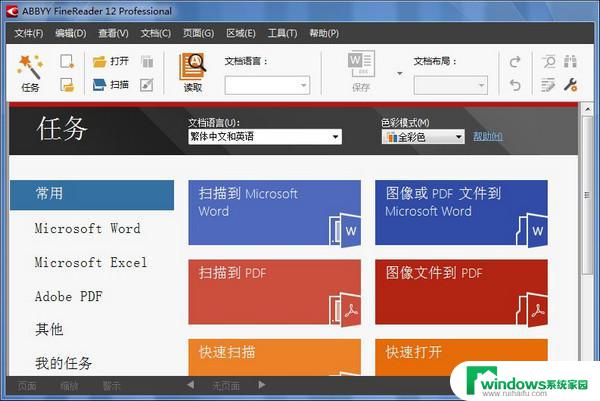Open the 文档(C) menu
The width and height of the screenshot is (600, 401).
pyautogui.click(x=156, y=33)
